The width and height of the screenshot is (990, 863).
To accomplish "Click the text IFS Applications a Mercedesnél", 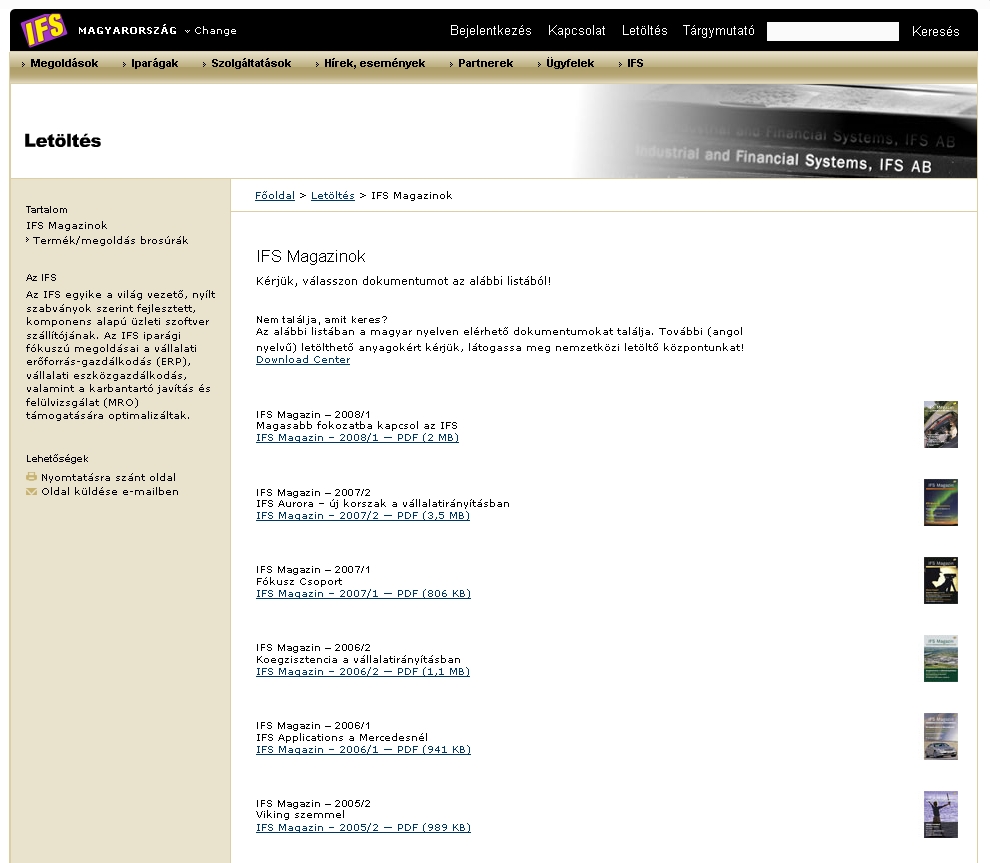I will tap(342, 737).
